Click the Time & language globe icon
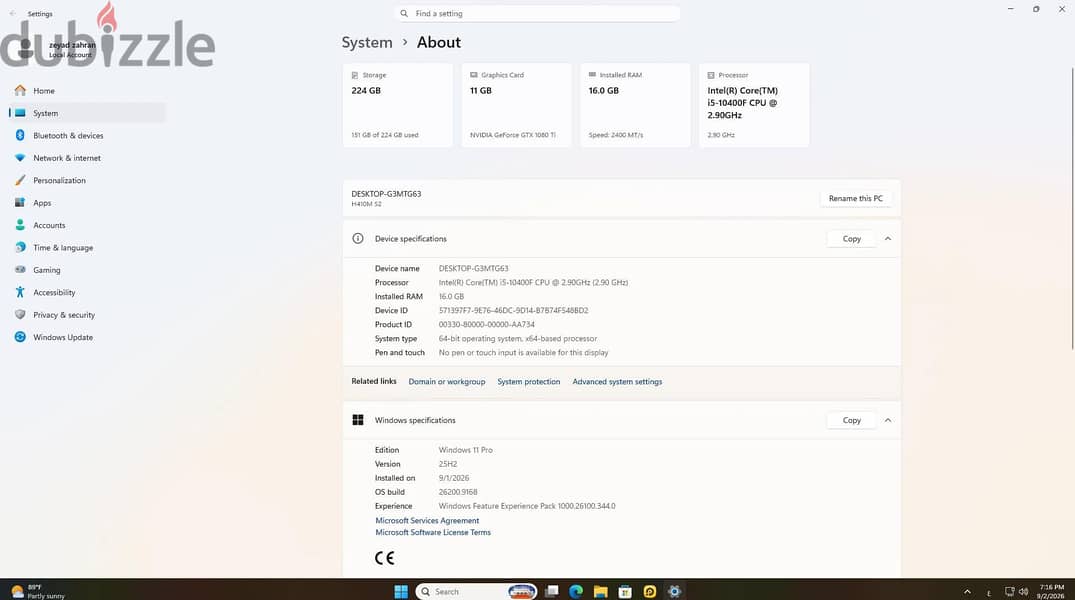The height and width of the screenshot is (600, 1075). 20,248
